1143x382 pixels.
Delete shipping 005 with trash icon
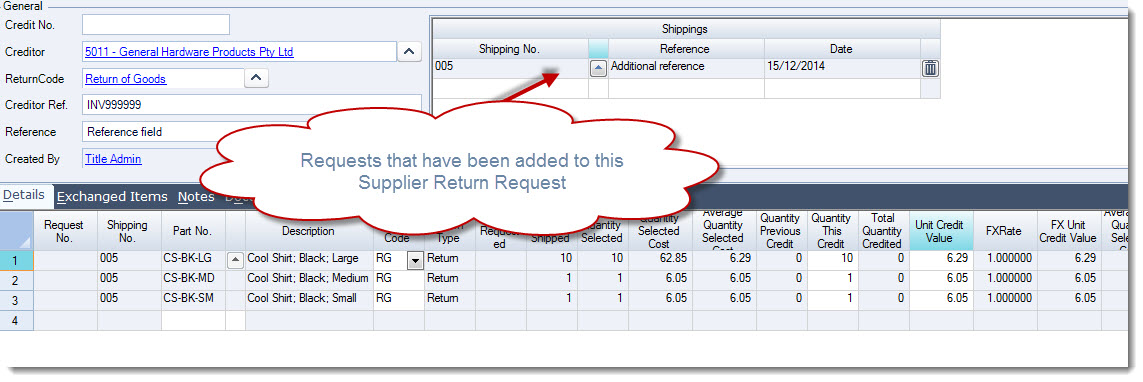coord(931,69)
